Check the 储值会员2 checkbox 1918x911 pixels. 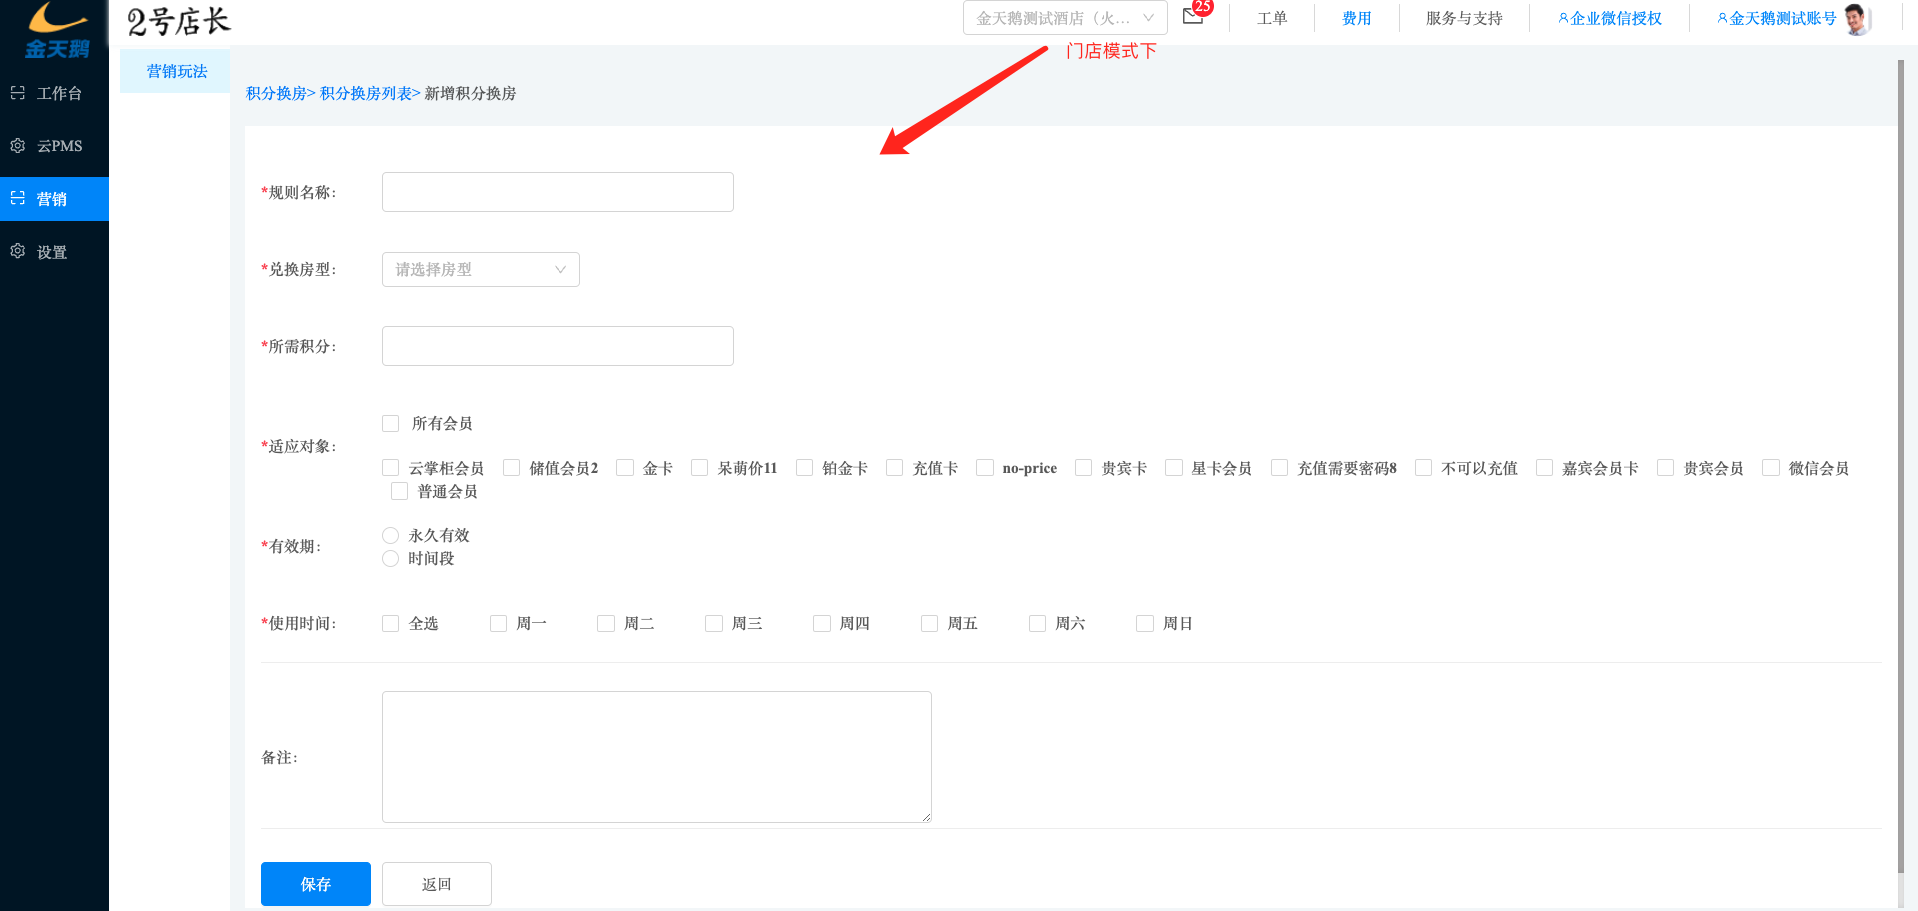point(511,468)
